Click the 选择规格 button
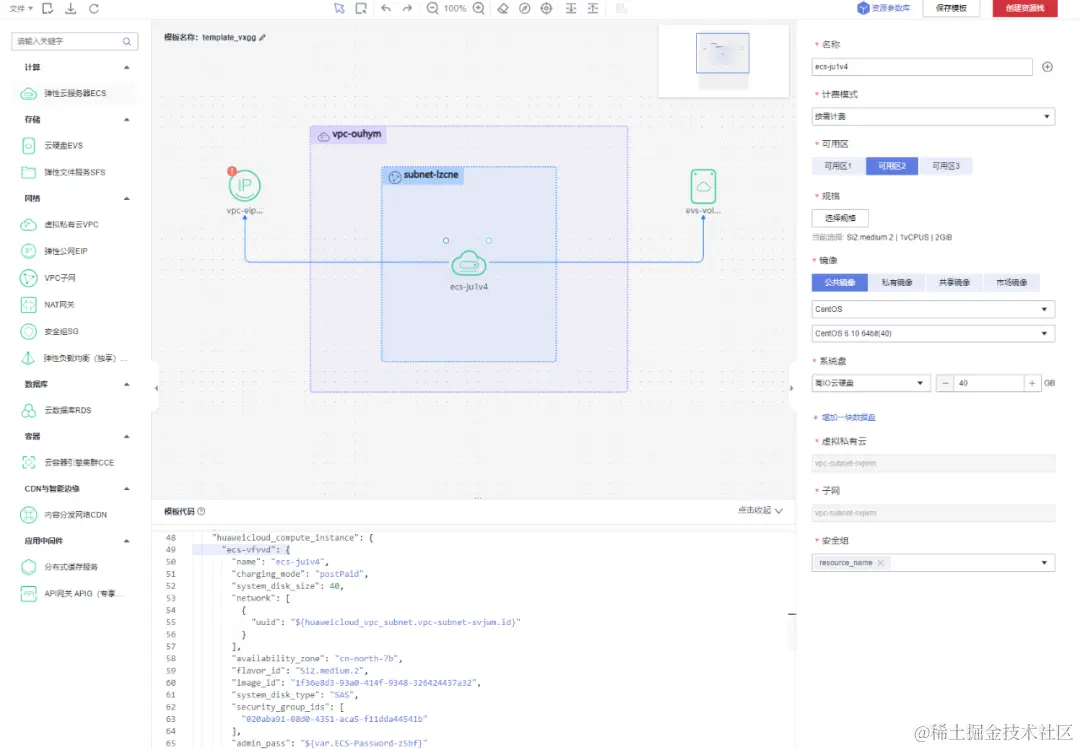Image resolution: width=1080 pixels, height=749 pixels. point(840,218)
